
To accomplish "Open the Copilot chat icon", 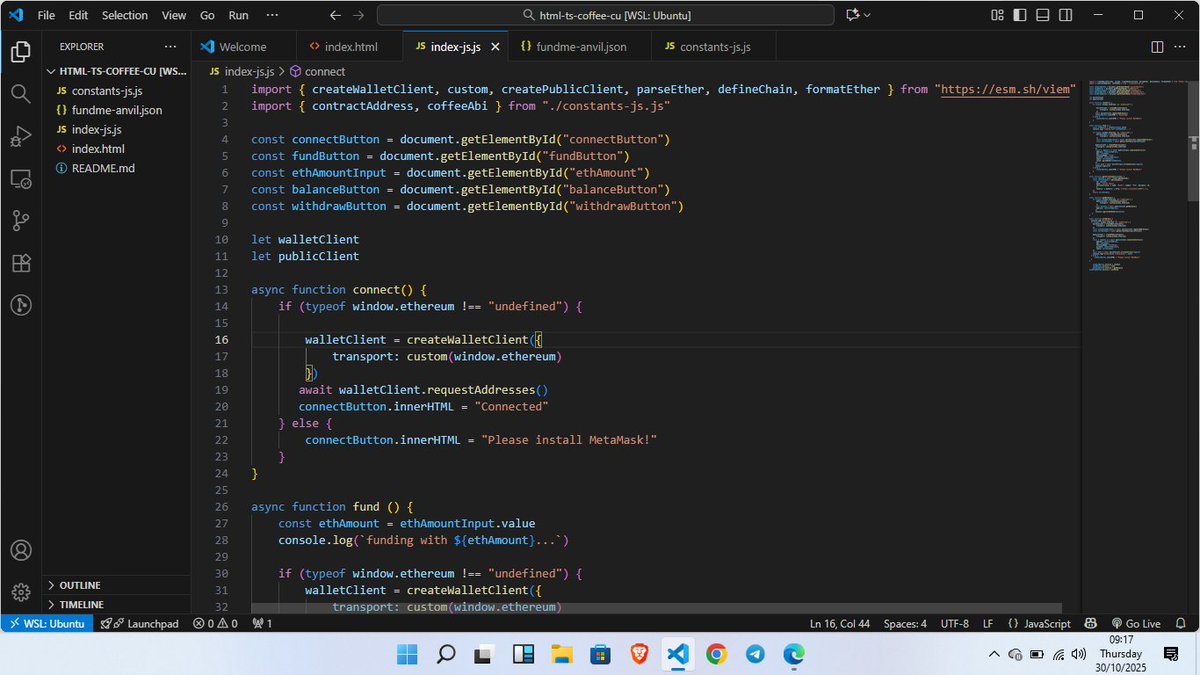I will coord(853,15).
